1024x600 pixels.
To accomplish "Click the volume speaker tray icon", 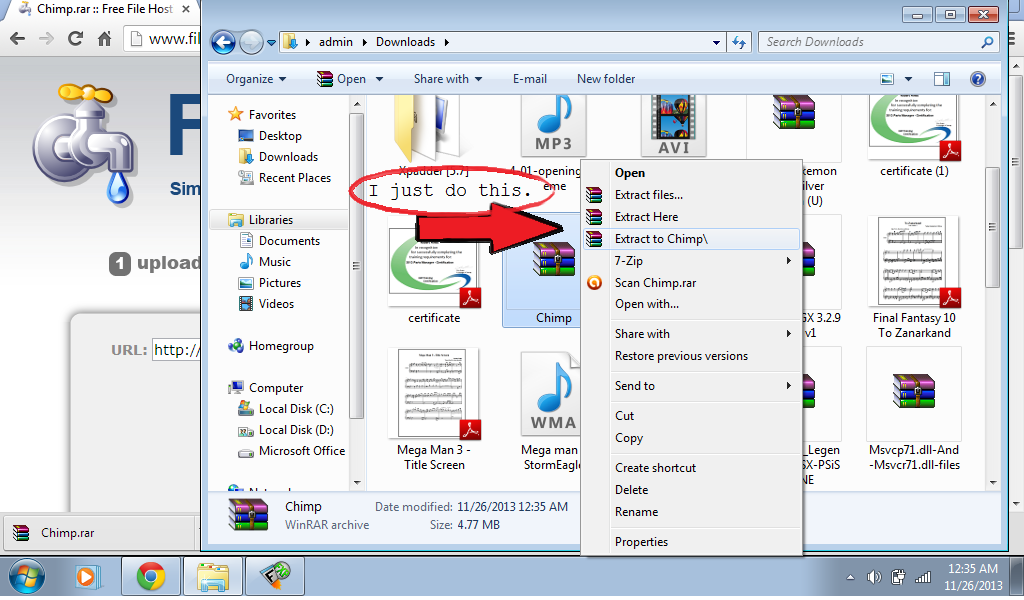I will point(874,576).
